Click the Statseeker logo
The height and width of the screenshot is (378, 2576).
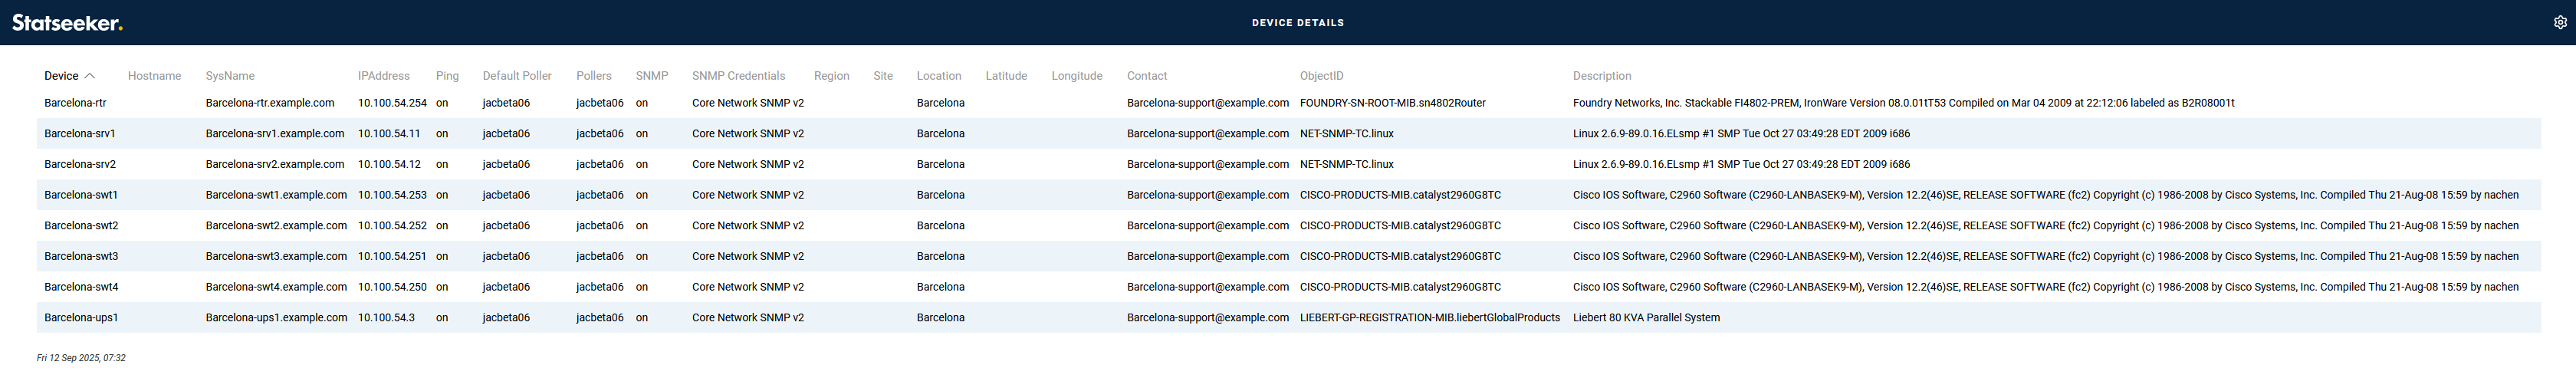coord(67,22)
